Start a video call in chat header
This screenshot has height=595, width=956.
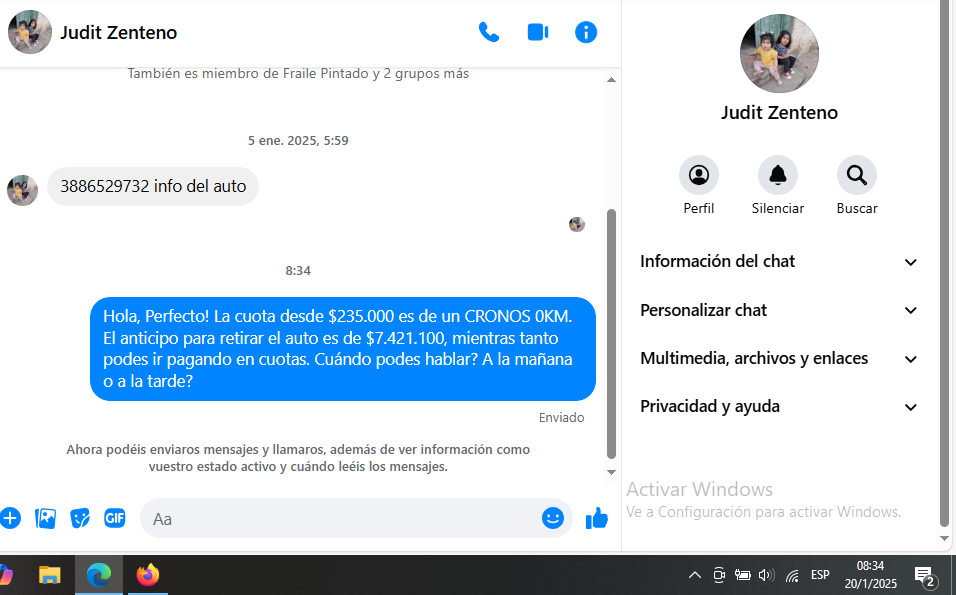coord(538,32)
